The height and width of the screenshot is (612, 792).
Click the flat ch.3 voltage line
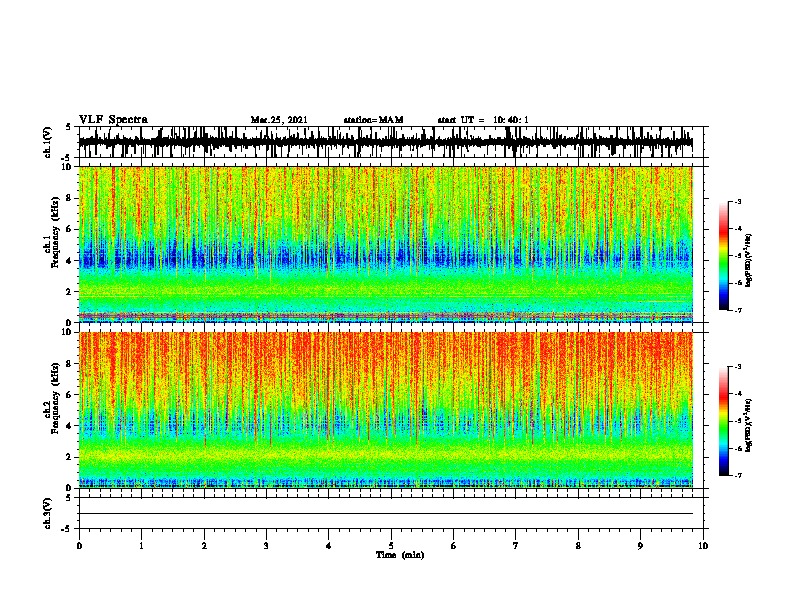pos(385,514)
